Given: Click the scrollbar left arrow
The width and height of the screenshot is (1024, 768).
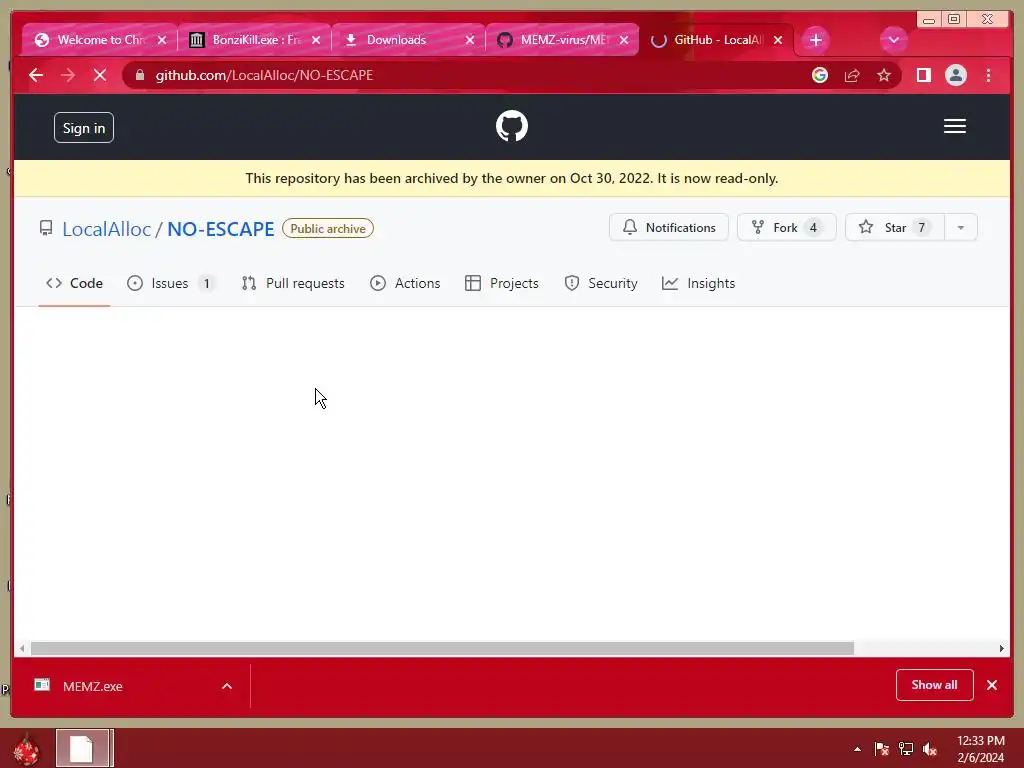Looking at the screenshot, I should click(22, 648).
